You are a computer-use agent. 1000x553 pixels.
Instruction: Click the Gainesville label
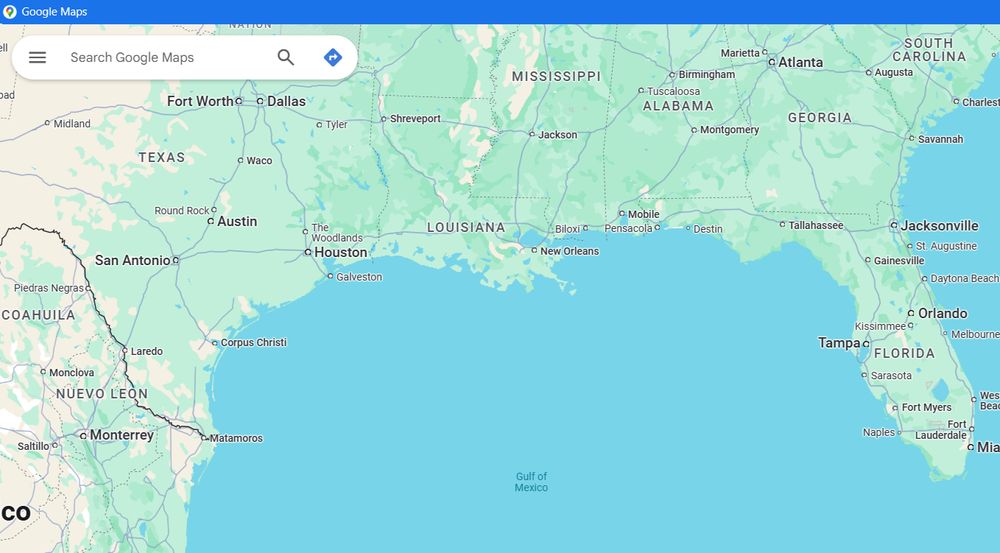[x=899, y=261]
